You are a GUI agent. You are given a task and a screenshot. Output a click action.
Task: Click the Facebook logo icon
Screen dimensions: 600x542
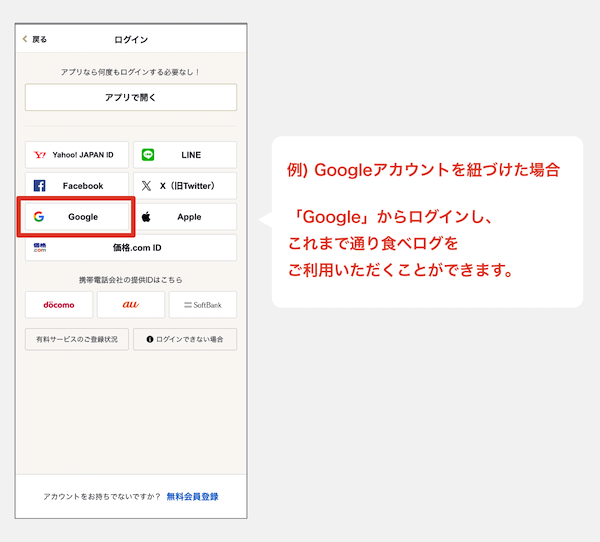[x=40, y=186]
